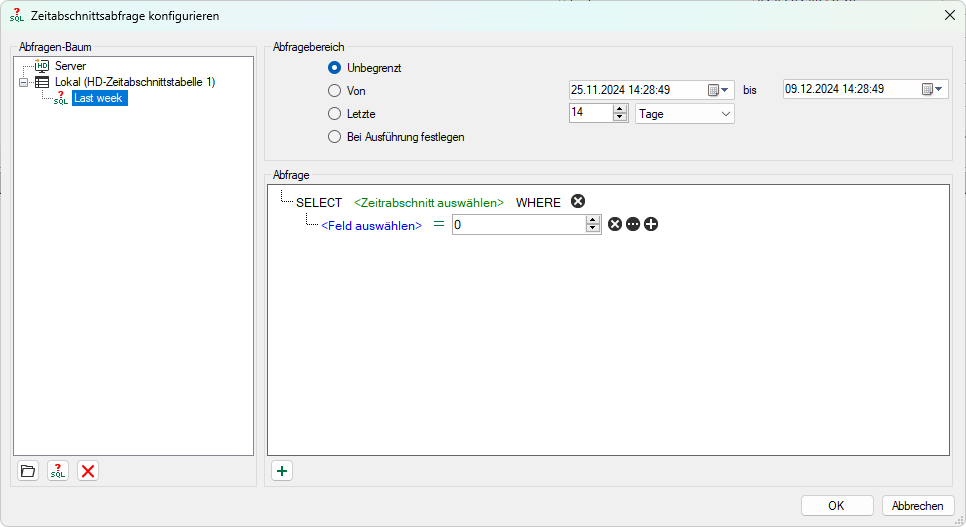Viewport: 966px width, 527px height.
Task: Click the Abbrechen button
Action: coord(917,506)
